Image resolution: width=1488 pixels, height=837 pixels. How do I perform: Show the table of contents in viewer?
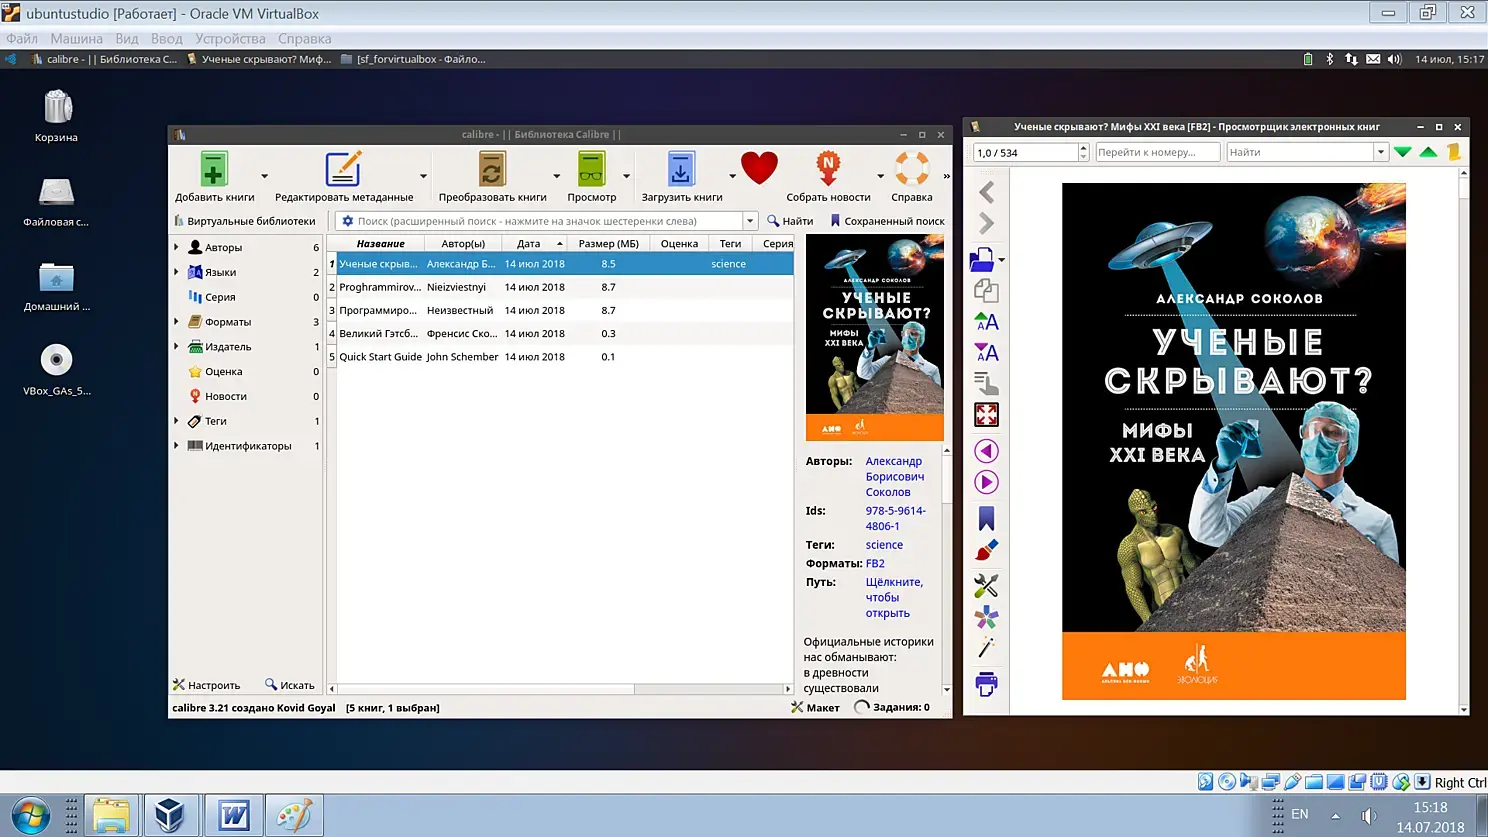tap(986, 383)
